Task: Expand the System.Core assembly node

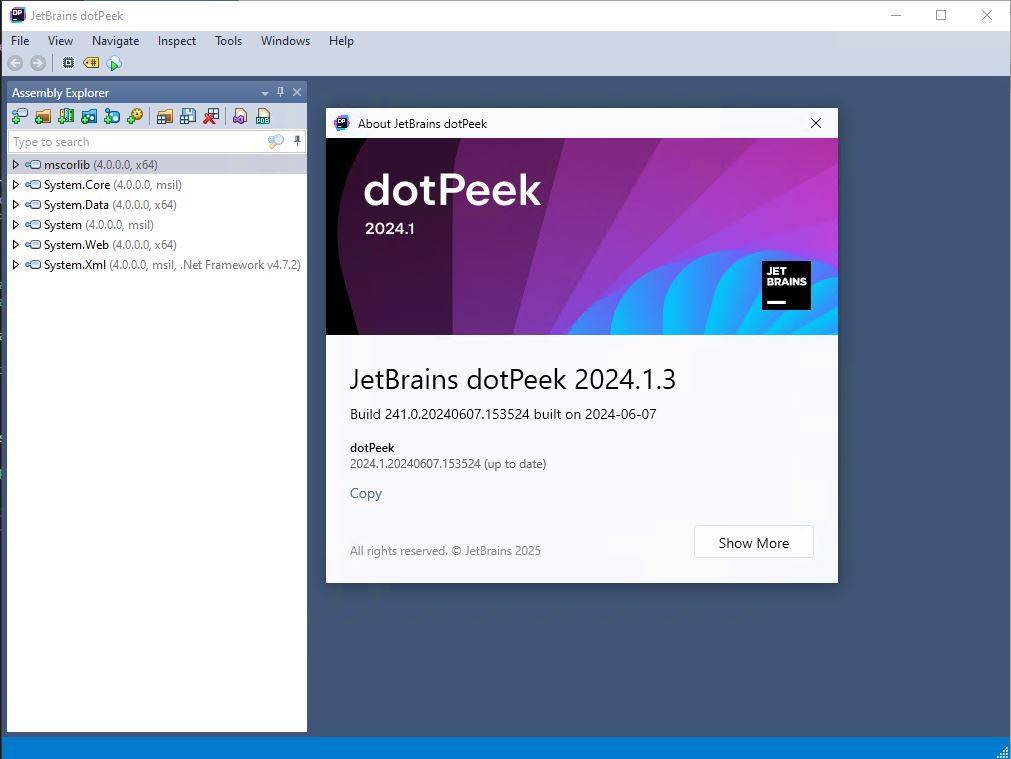Action: pos(15,184)
